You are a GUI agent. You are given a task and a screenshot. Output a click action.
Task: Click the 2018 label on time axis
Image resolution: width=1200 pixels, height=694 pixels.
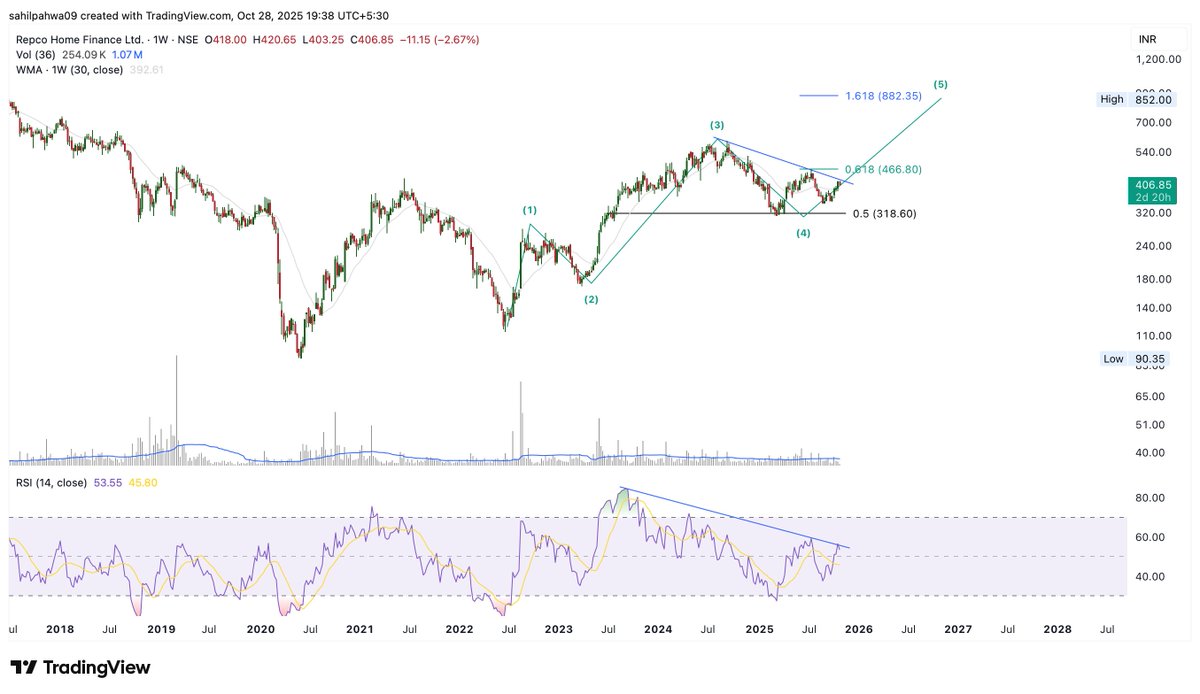coord(59,630)
